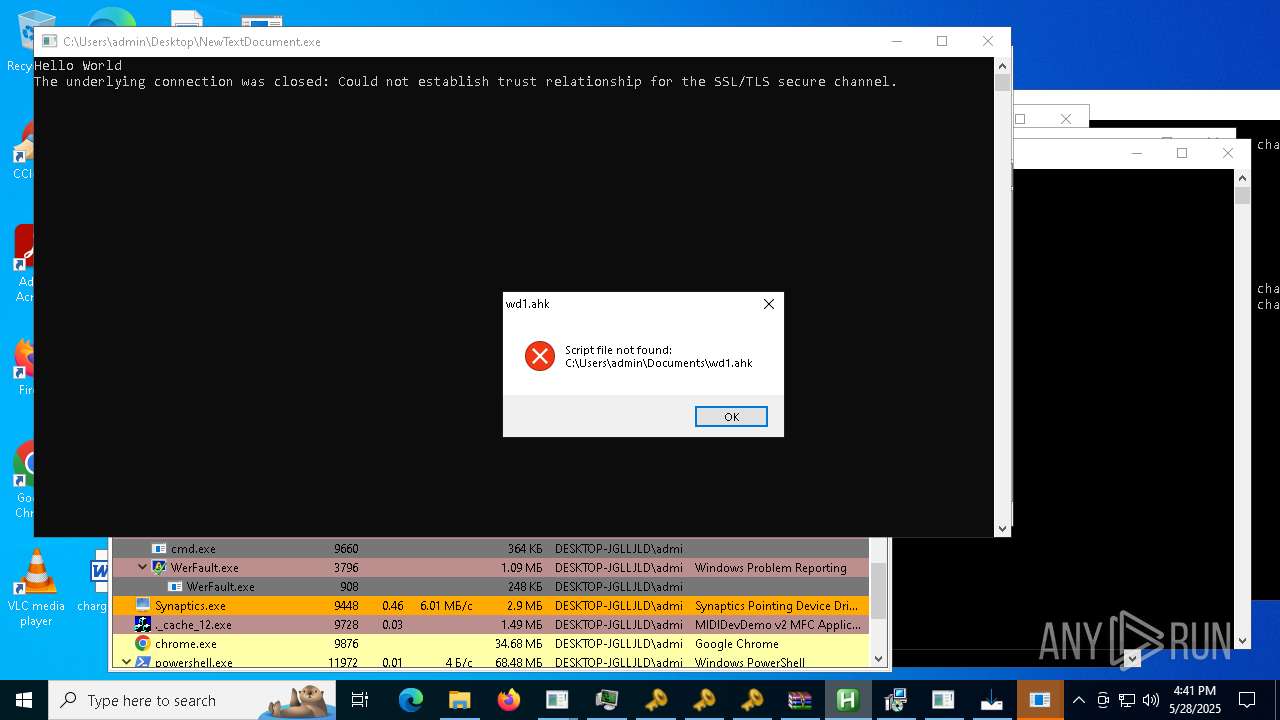Launch Microsoft Edge from taskbar
This screenshot has height=720, width=1280.
click(411, 700)
